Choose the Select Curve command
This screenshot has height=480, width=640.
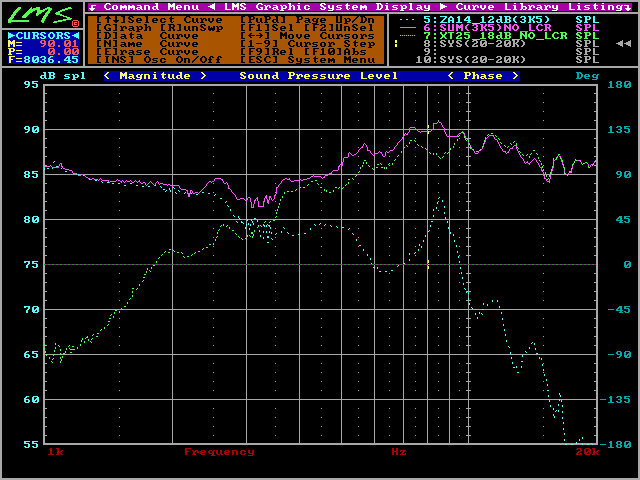point(159,20)
